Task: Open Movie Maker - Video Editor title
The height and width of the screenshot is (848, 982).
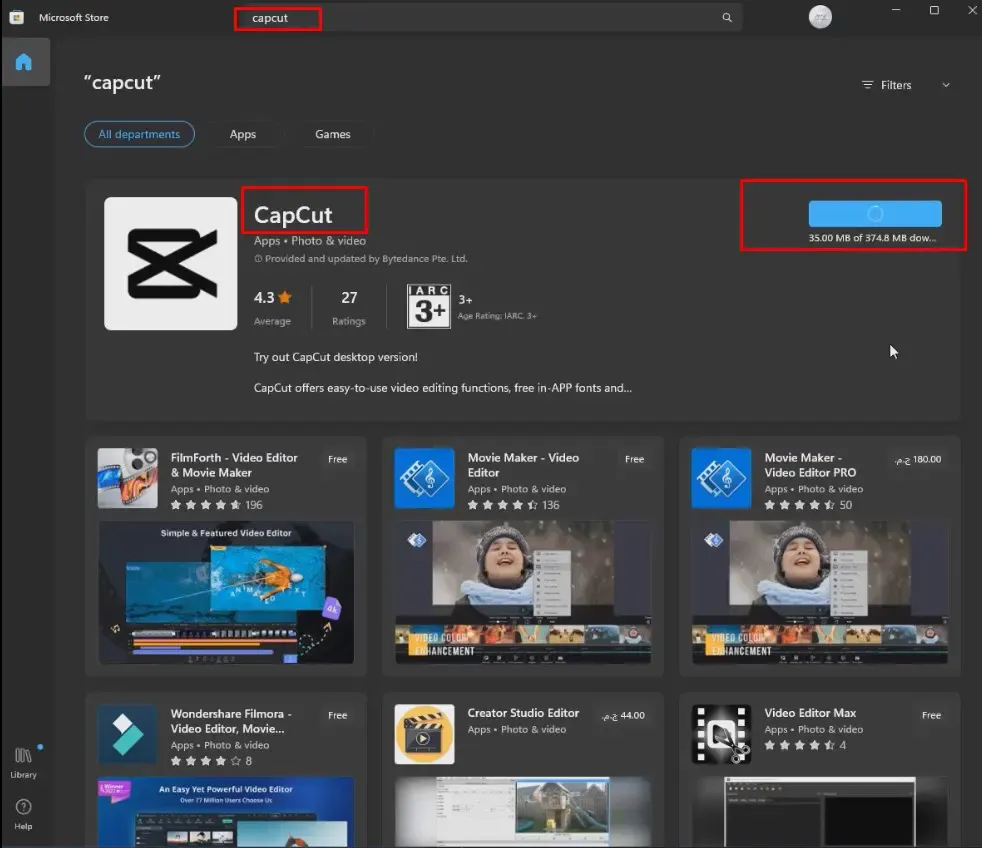Action: click(x=524, y=465)
